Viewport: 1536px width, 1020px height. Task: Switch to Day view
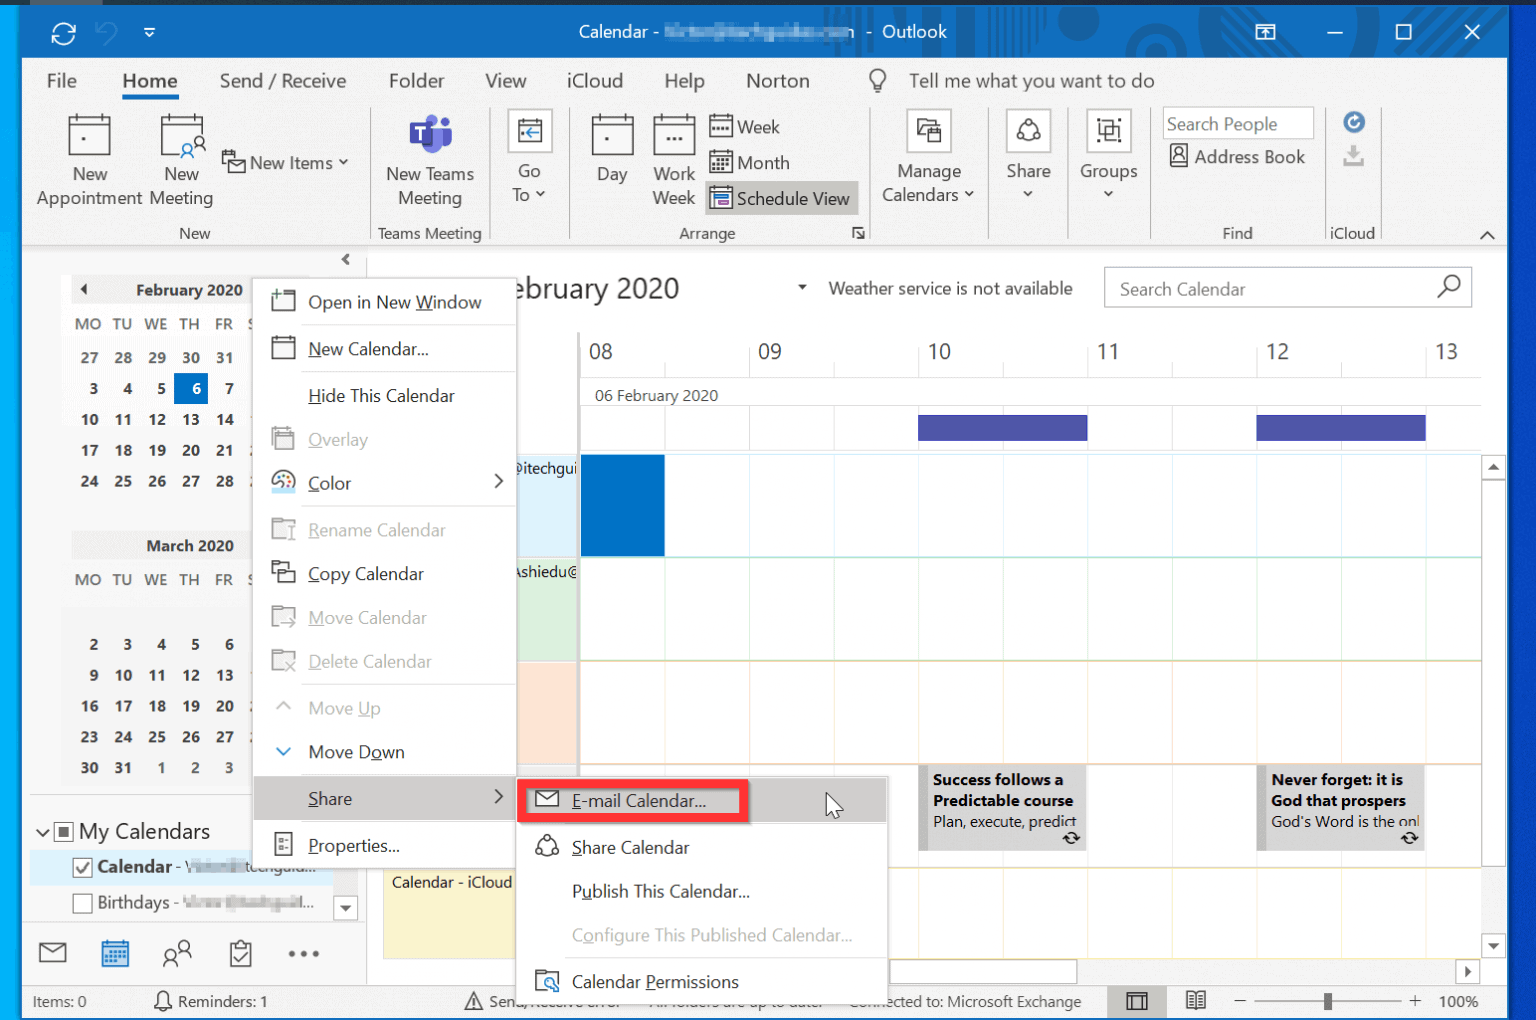[x=612, y=150]
